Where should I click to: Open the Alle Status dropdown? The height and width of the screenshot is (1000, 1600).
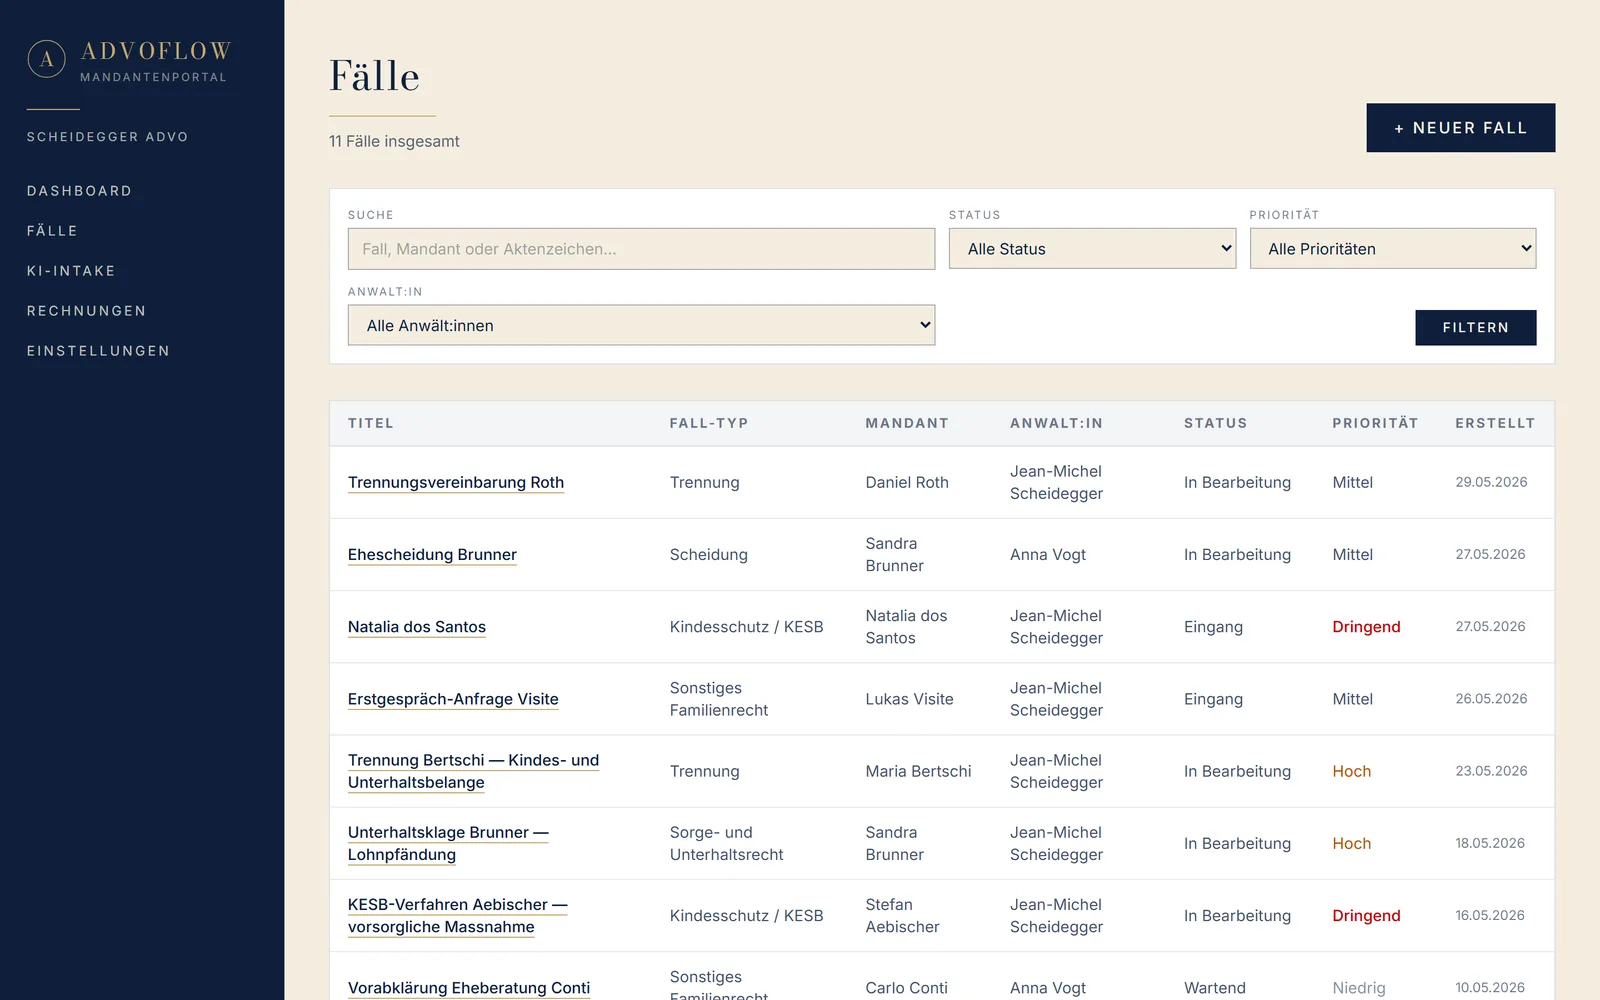point(1092,249)
